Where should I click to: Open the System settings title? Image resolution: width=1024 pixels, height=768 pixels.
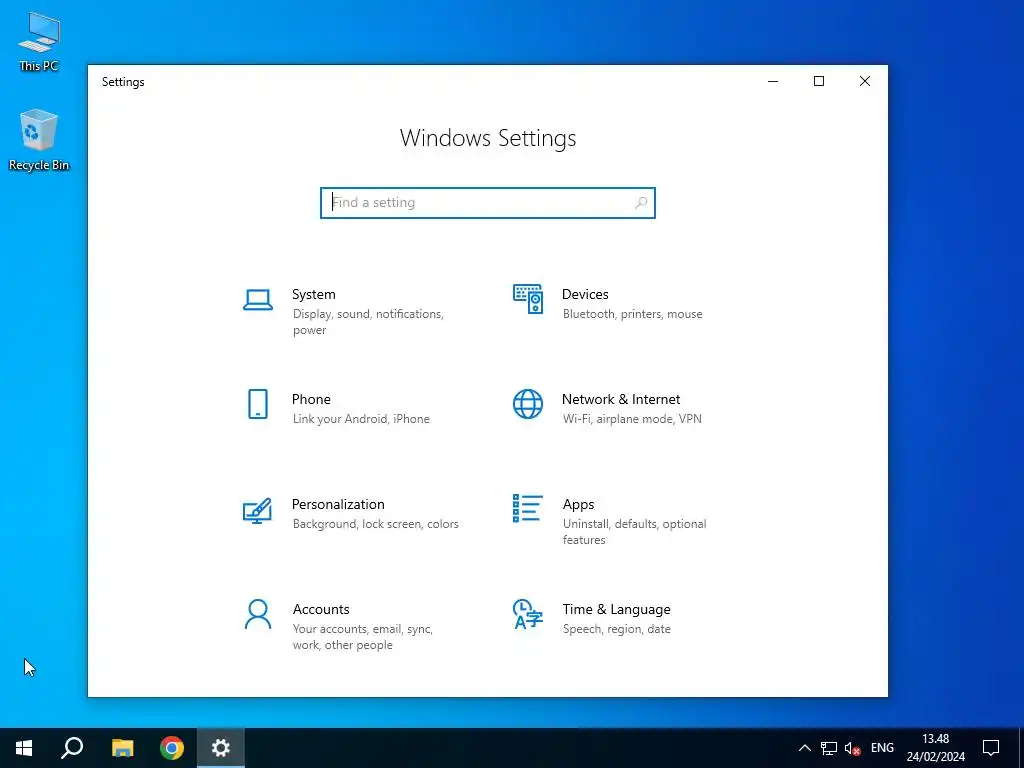point(313,295)
